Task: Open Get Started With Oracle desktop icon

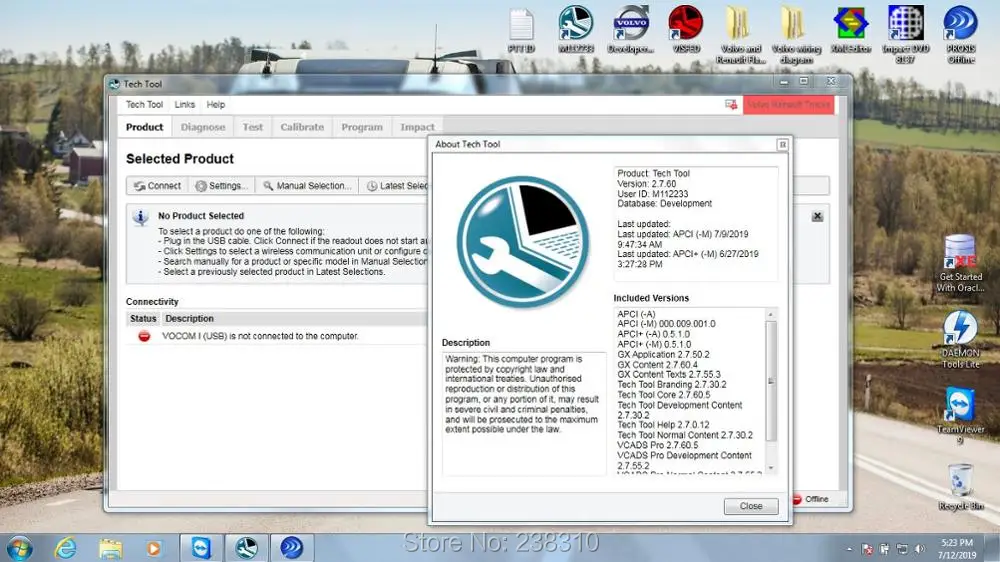Action: (x=960, y=263)
